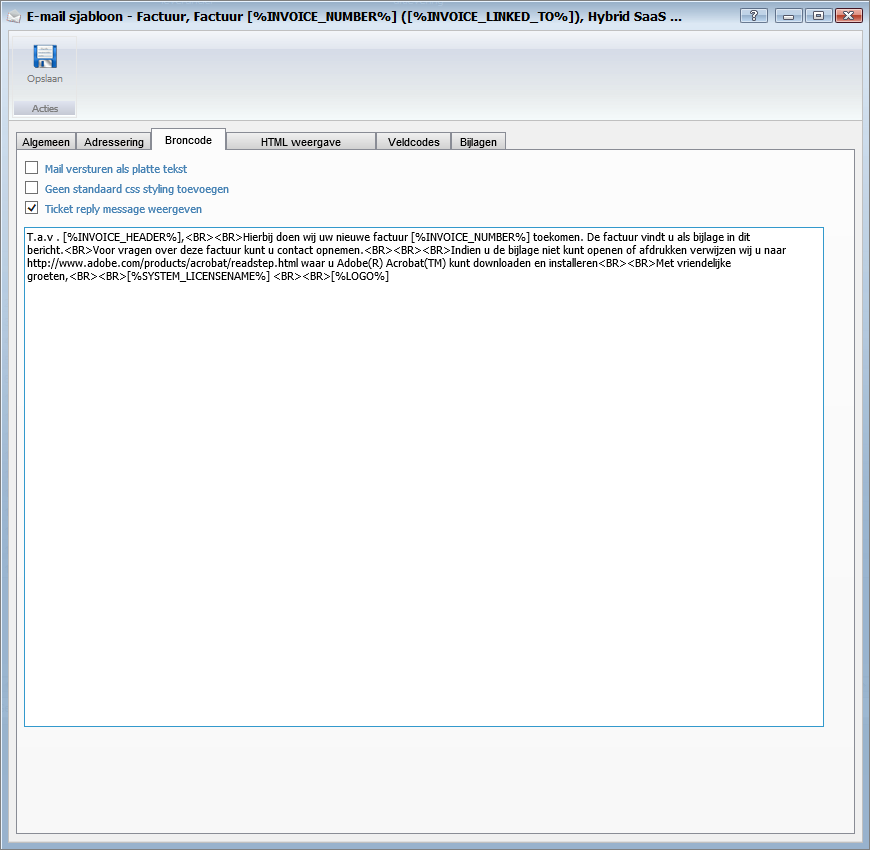
Task: Maximize the E-mail sjabloon window
Action: (x=818, y=16)
